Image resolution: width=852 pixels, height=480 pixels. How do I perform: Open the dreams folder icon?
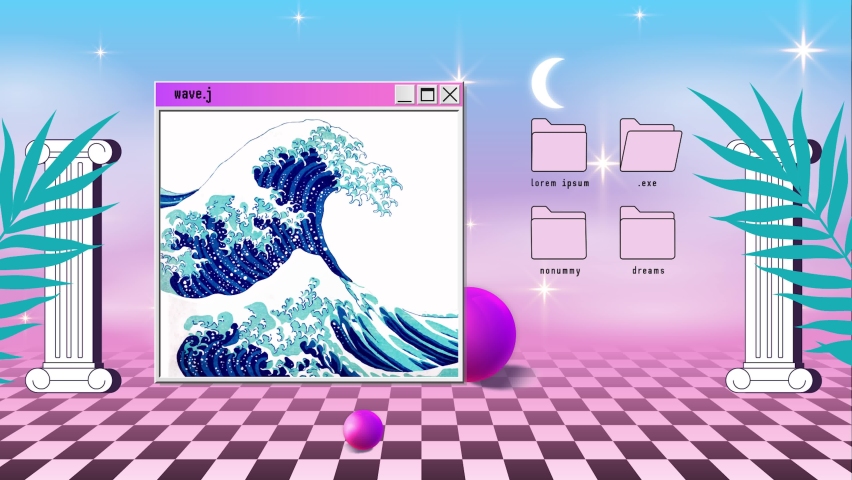pos(647,233)
